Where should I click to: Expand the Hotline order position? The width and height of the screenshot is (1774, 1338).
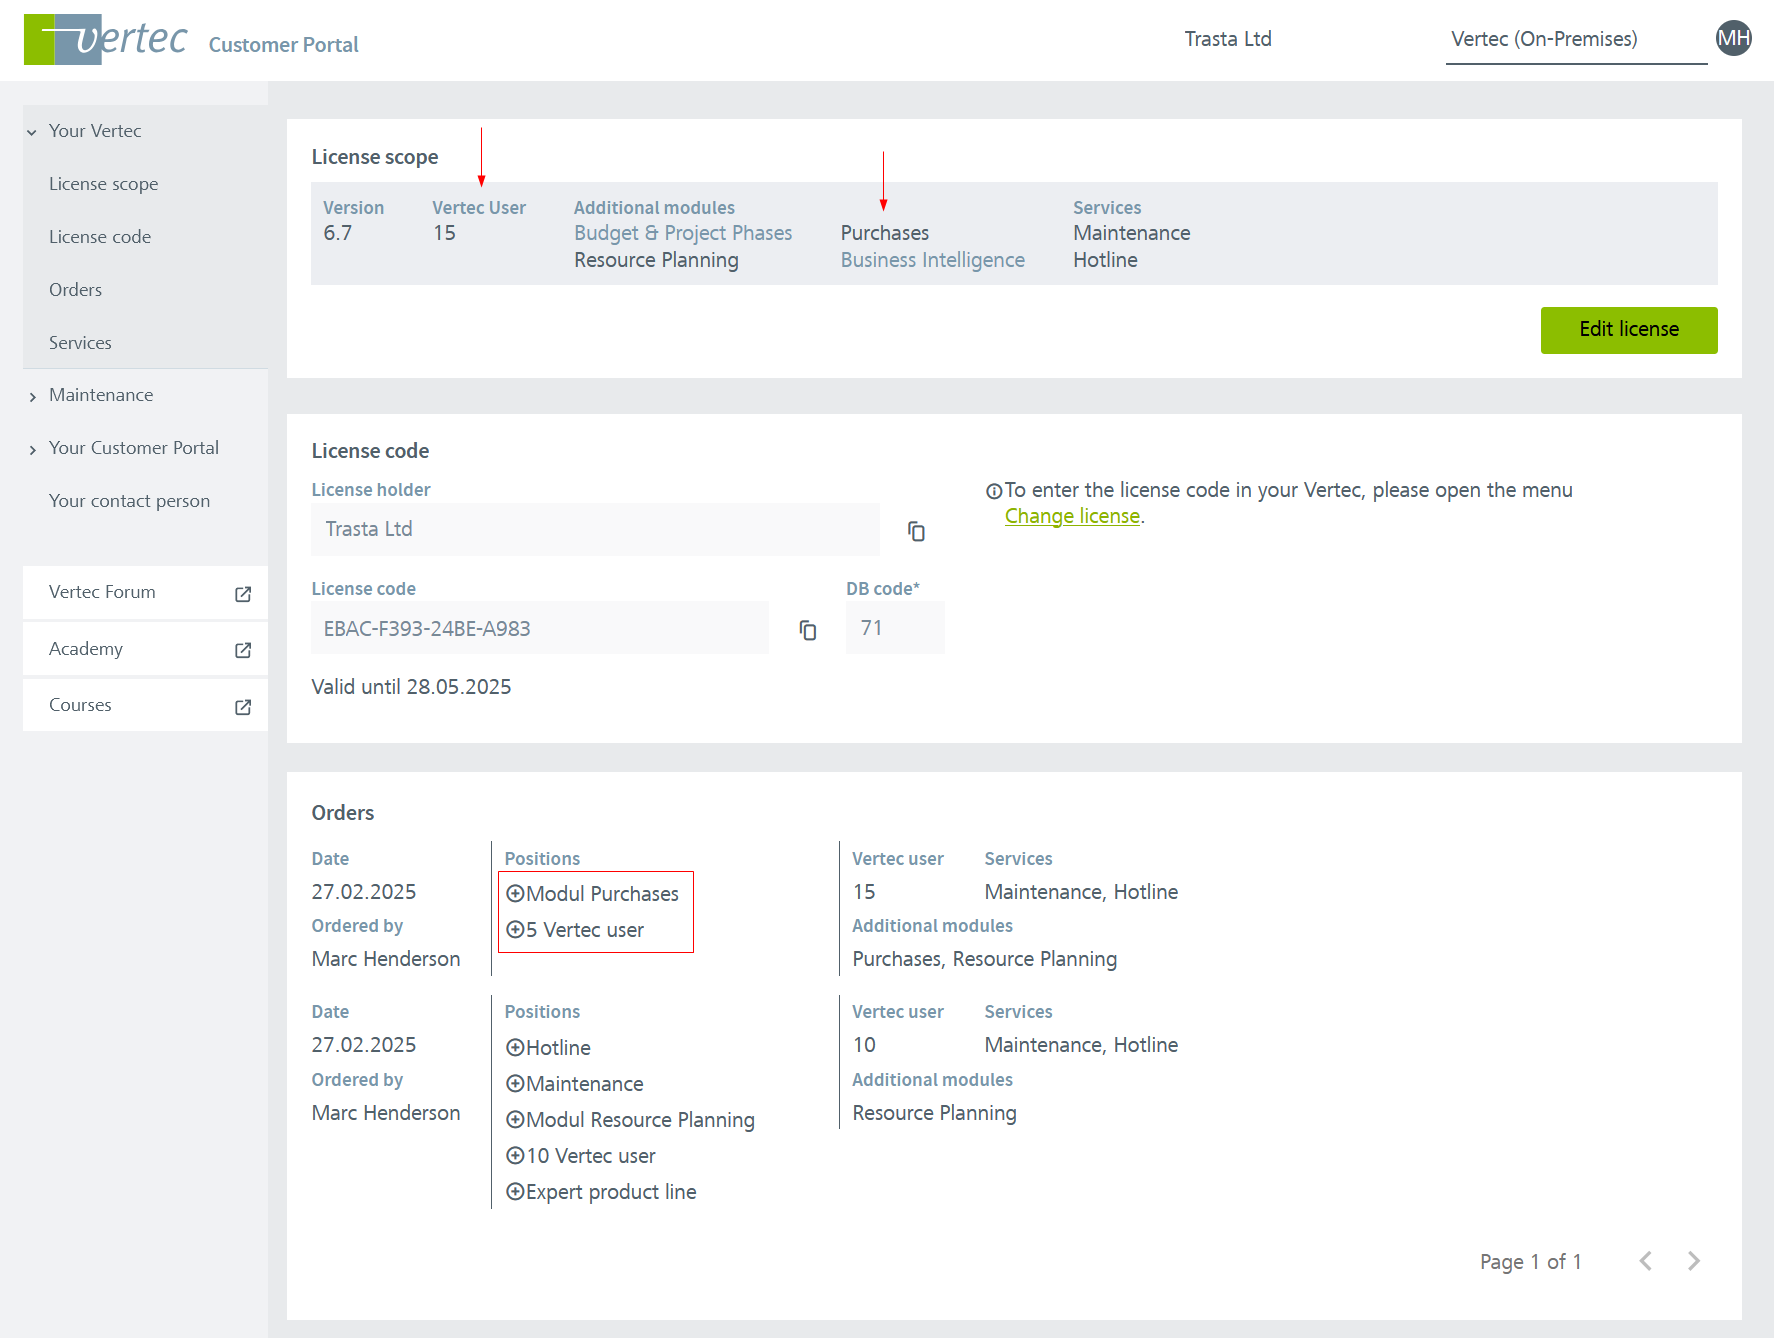pos(516,1048)
